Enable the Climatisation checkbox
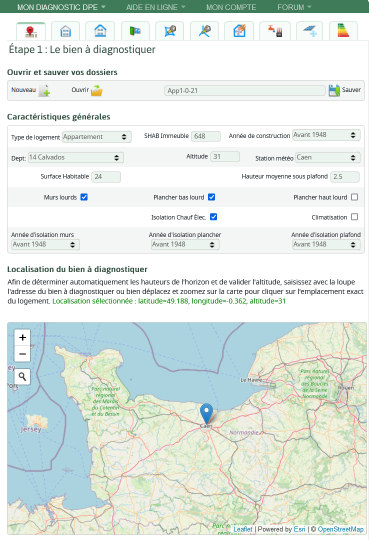Viewport: 369px width, 540px height. tap(355, 217)
